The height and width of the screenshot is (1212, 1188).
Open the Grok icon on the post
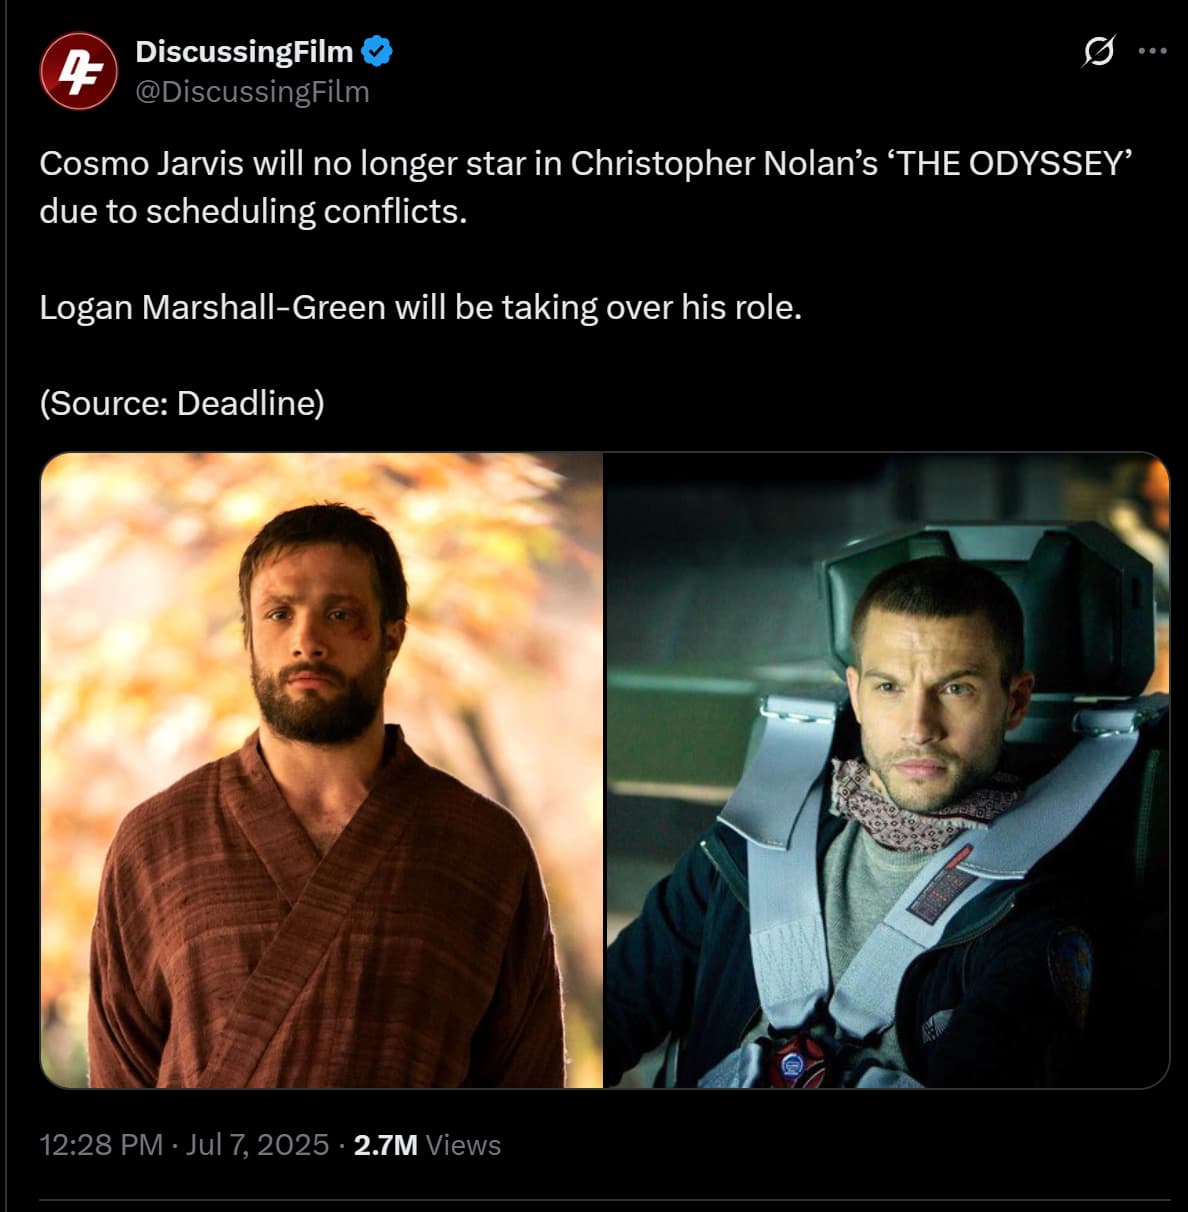point(1098,51)
